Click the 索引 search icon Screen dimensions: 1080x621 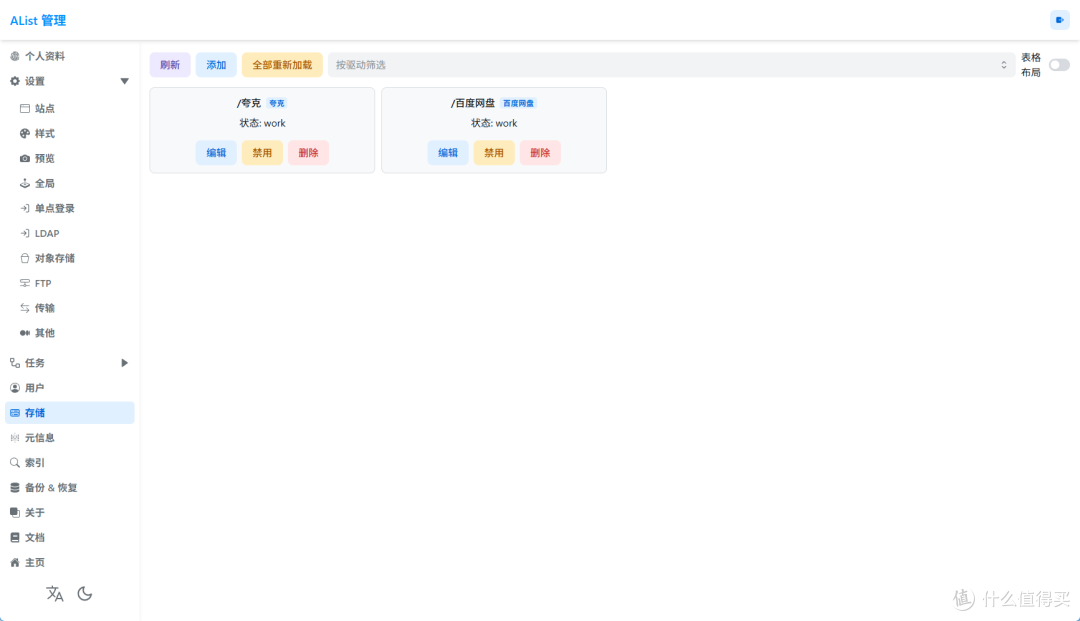click(14, 463)
